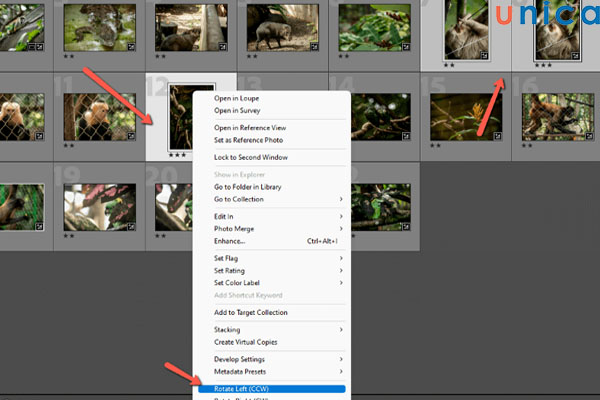
Task: Click the adjustments badge on the green leaves photo
Action: [x=406, y=47]
